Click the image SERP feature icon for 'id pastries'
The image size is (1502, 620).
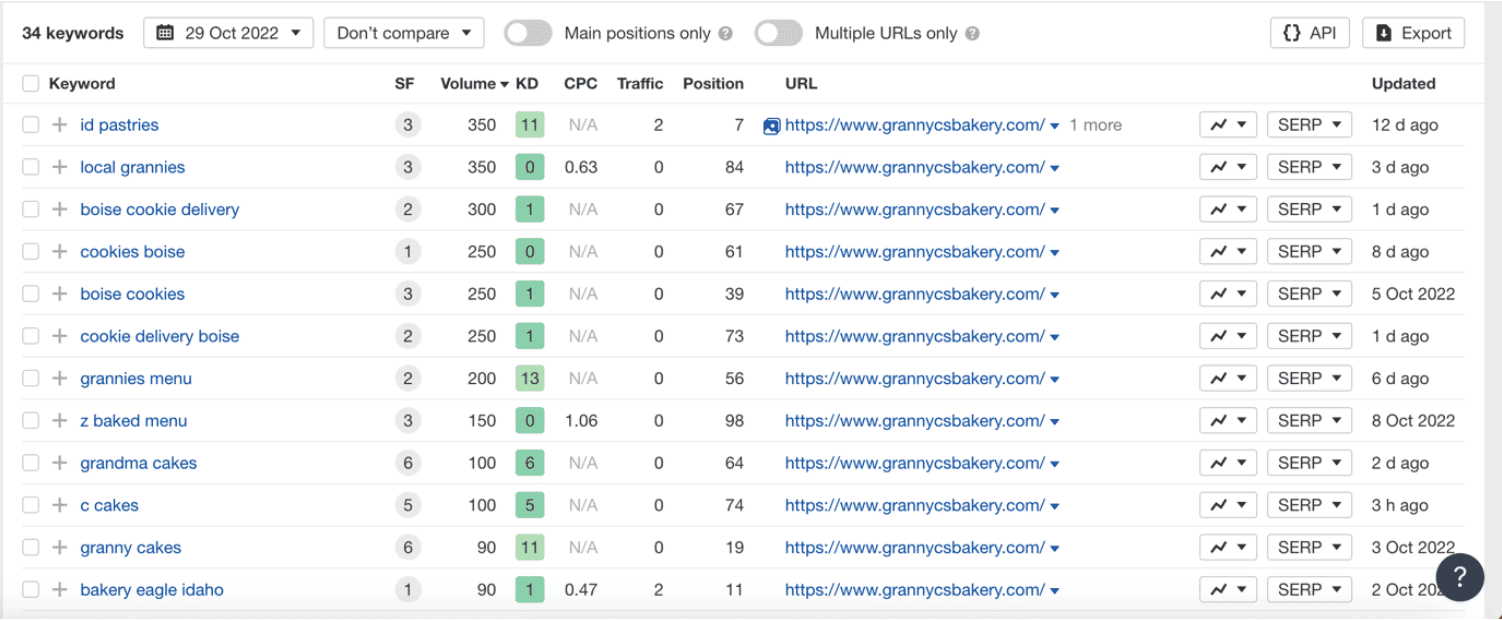pyautogui.click(x=771, y=126)
